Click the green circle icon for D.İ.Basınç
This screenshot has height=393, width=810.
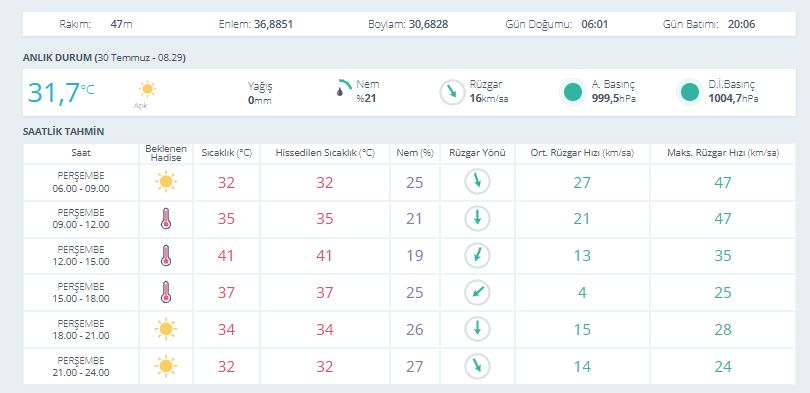(x=690, y=92)
